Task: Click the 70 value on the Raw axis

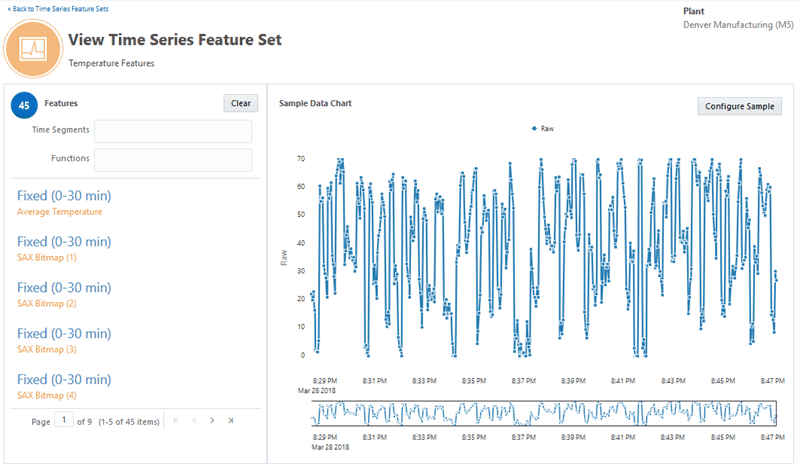Action: (x=301, y=159)
